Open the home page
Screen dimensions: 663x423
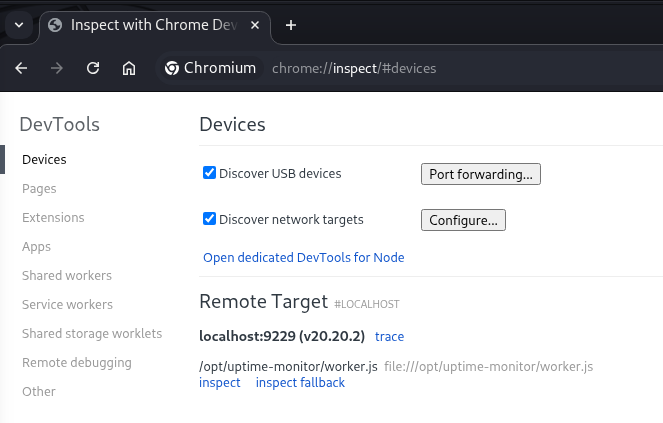pos(129,68)
